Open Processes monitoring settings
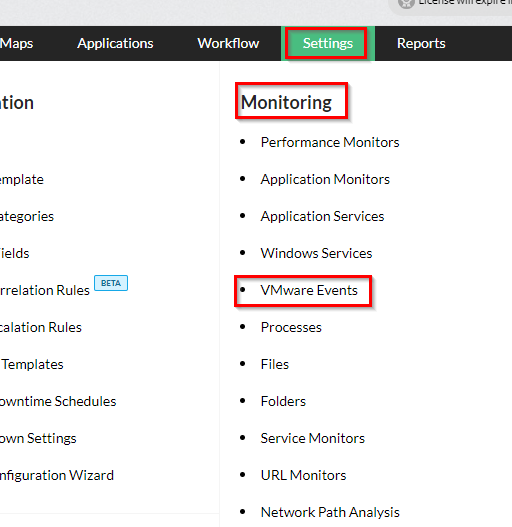Viewport: 512px width, 527px height. [x=291, y=327]
